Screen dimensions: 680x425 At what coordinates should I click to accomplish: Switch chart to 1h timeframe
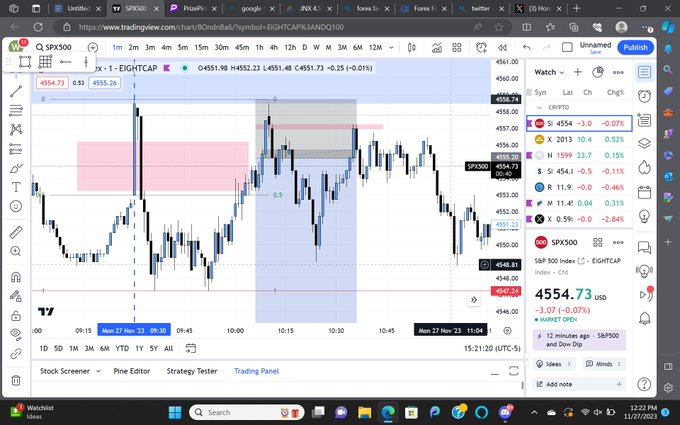point(259,47)
